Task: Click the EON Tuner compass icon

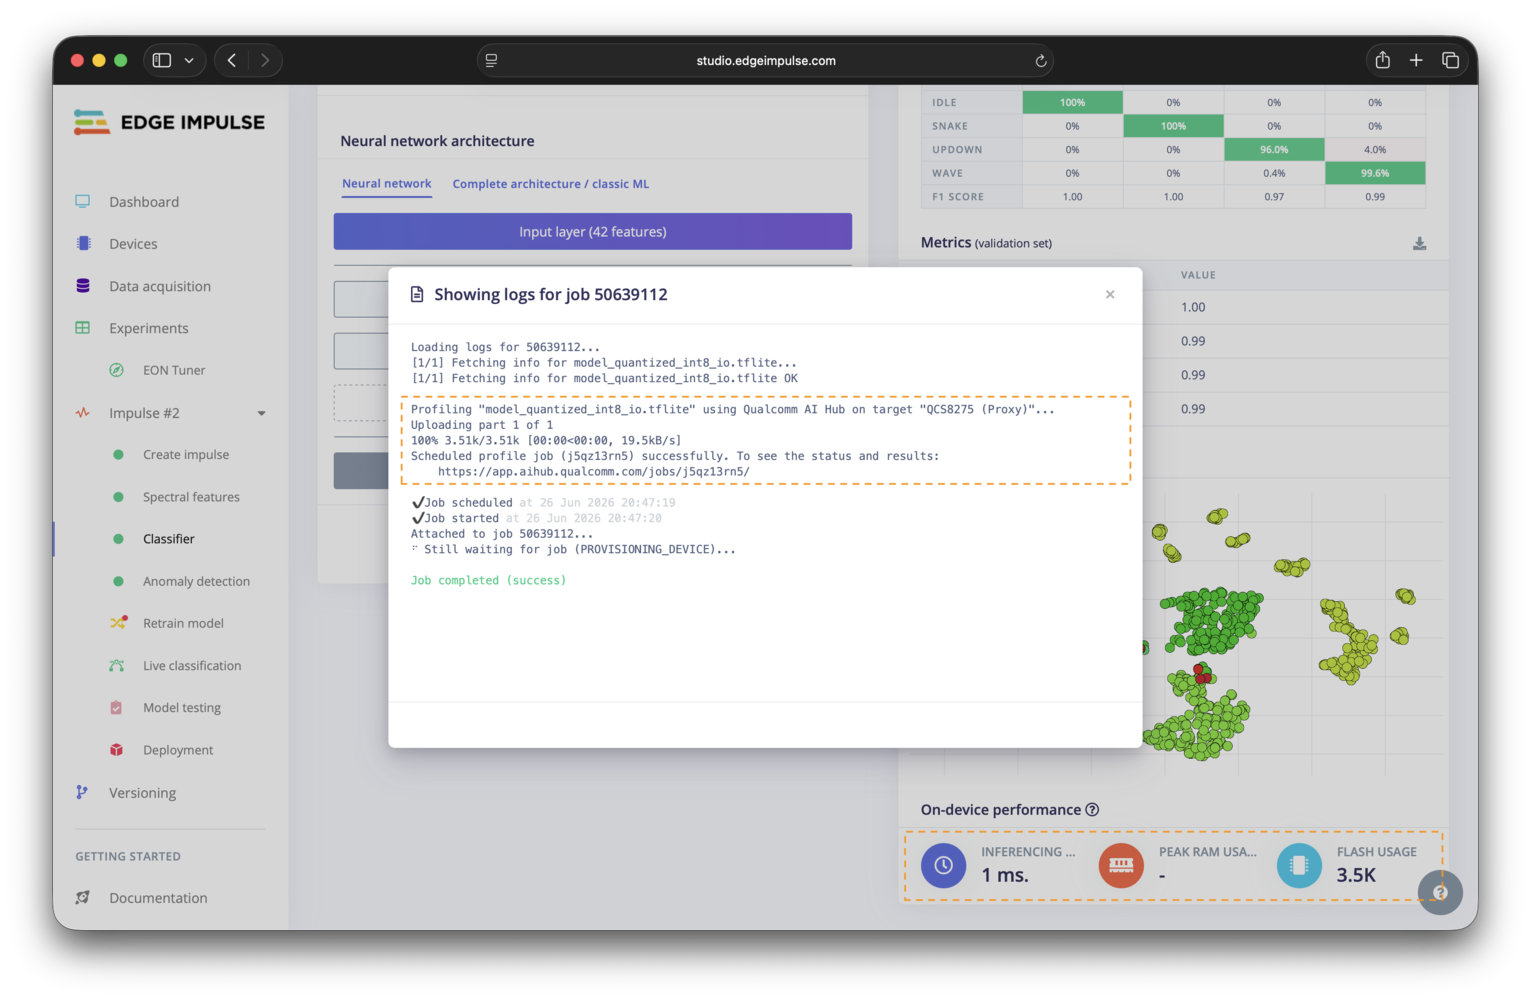Action: point(117,370)
